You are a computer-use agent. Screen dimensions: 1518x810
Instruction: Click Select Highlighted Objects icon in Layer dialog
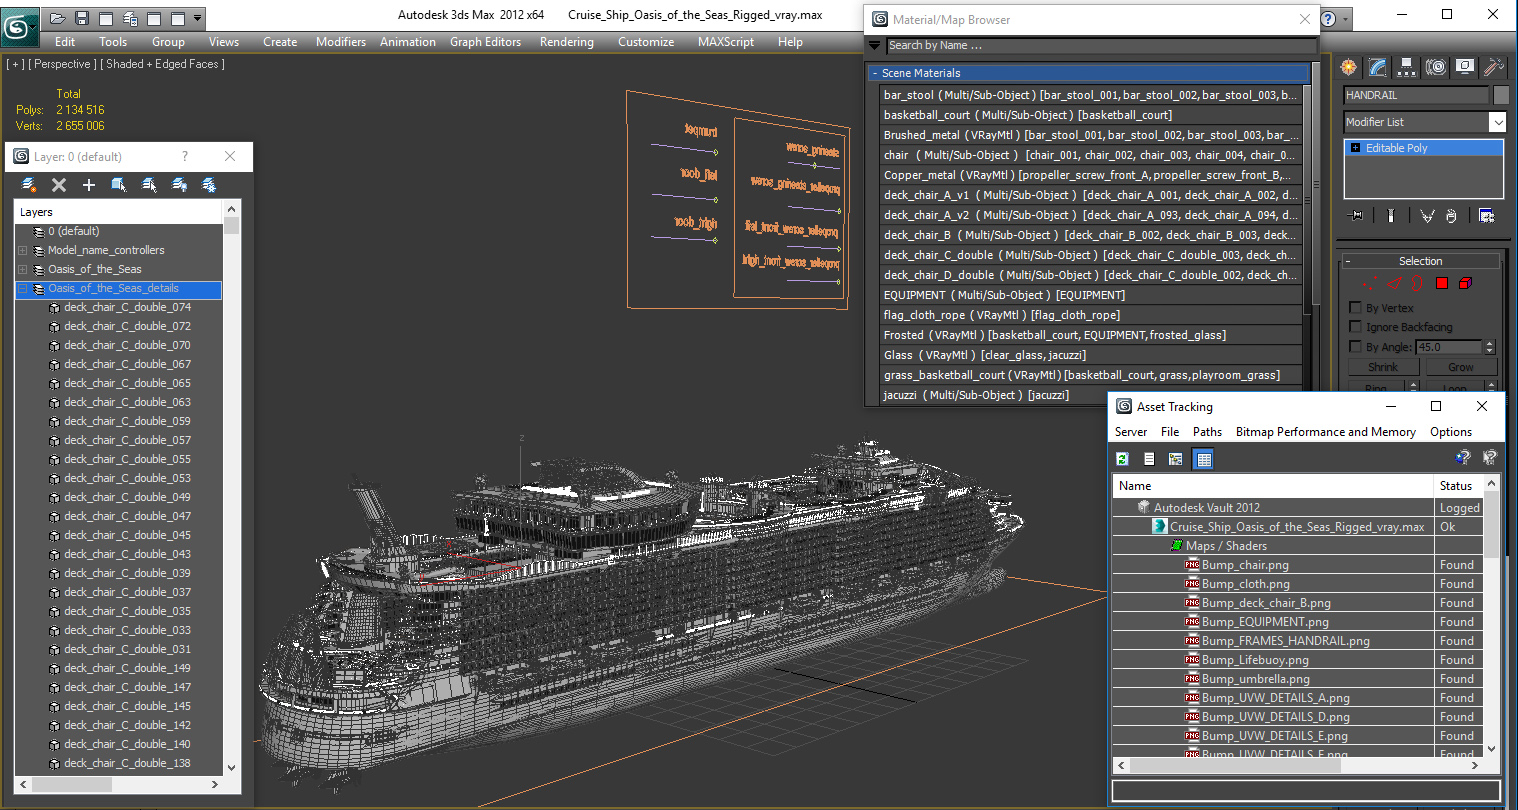click(119, 185)
